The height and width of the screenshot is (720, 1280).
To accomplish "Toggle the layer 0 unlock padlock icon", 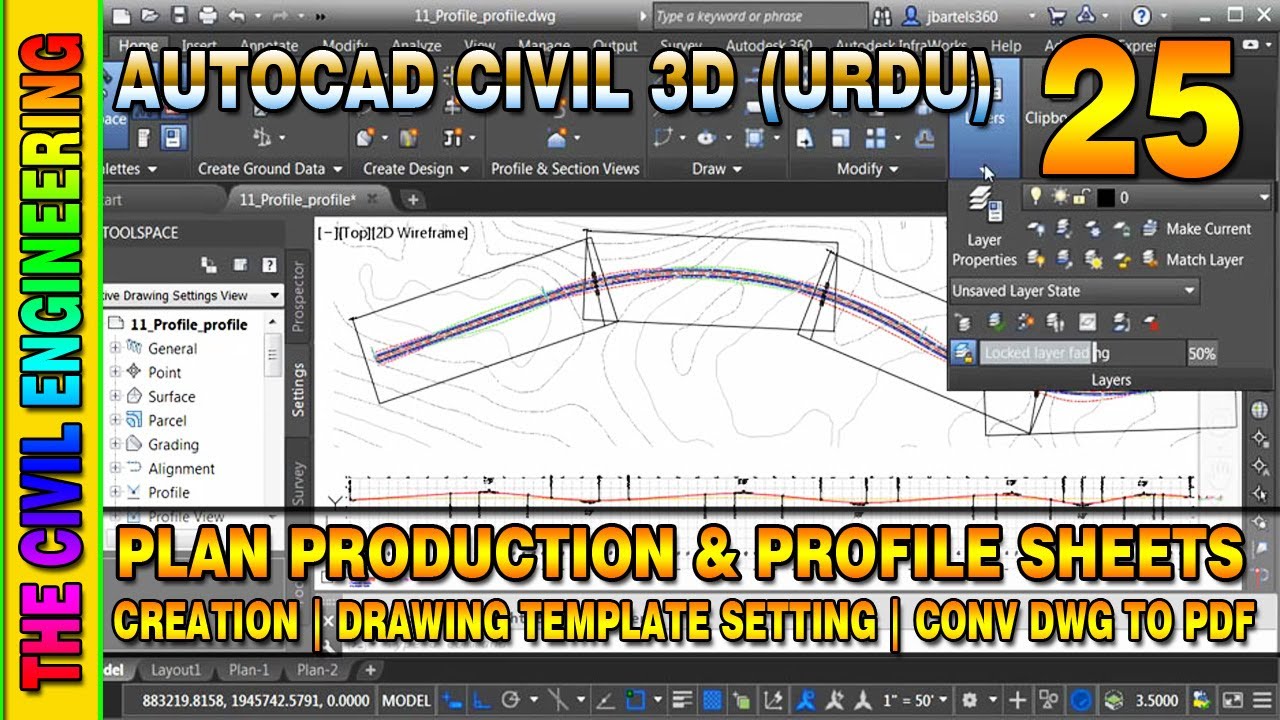I will click(x=1080, y=197).
